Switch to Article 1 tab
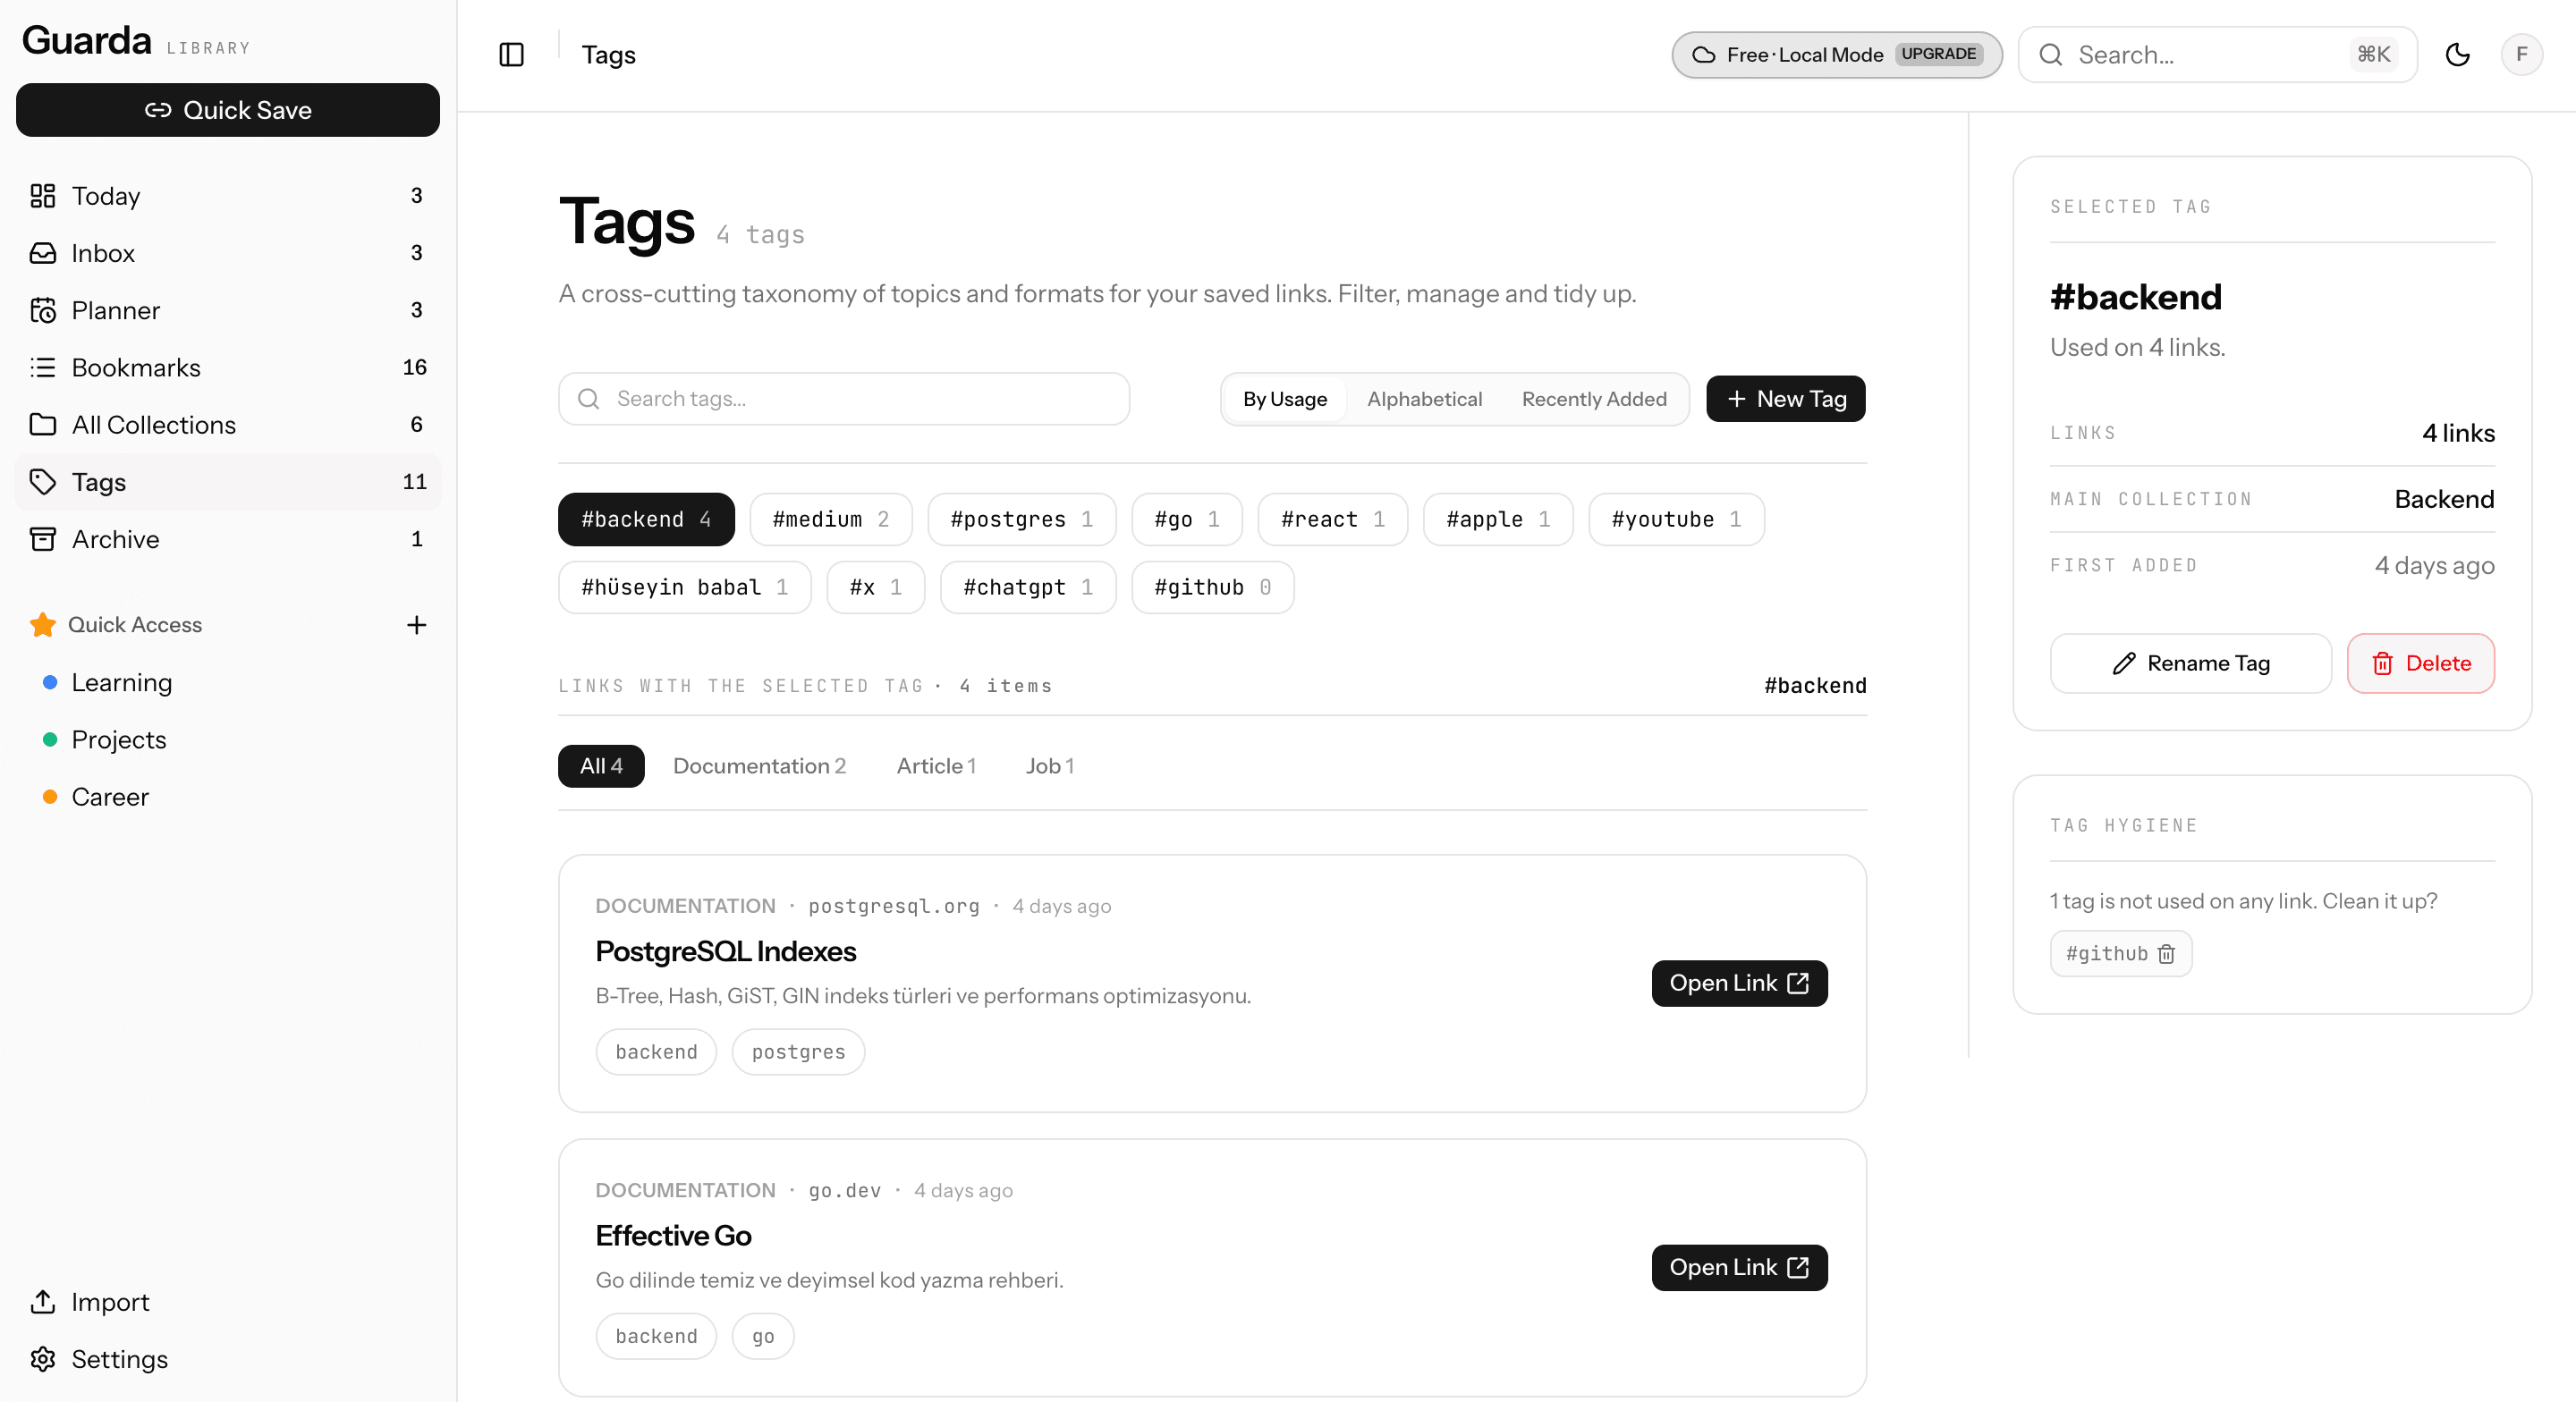Viewport: 2576px width, 1402px height. (x=935, y=766)
